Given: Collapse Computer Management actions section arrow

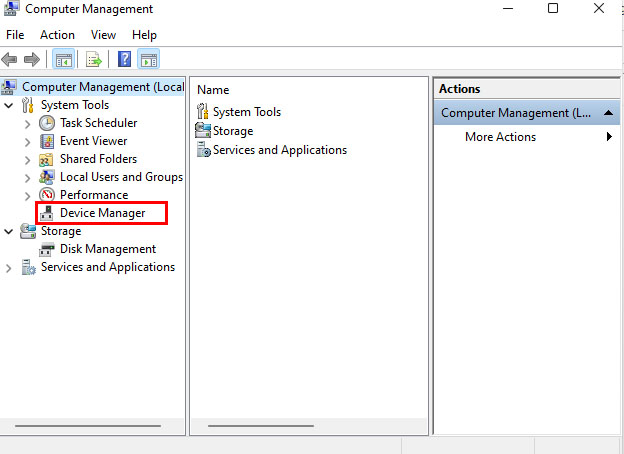Looking at the screenshot, I should [x=608, y=113].
